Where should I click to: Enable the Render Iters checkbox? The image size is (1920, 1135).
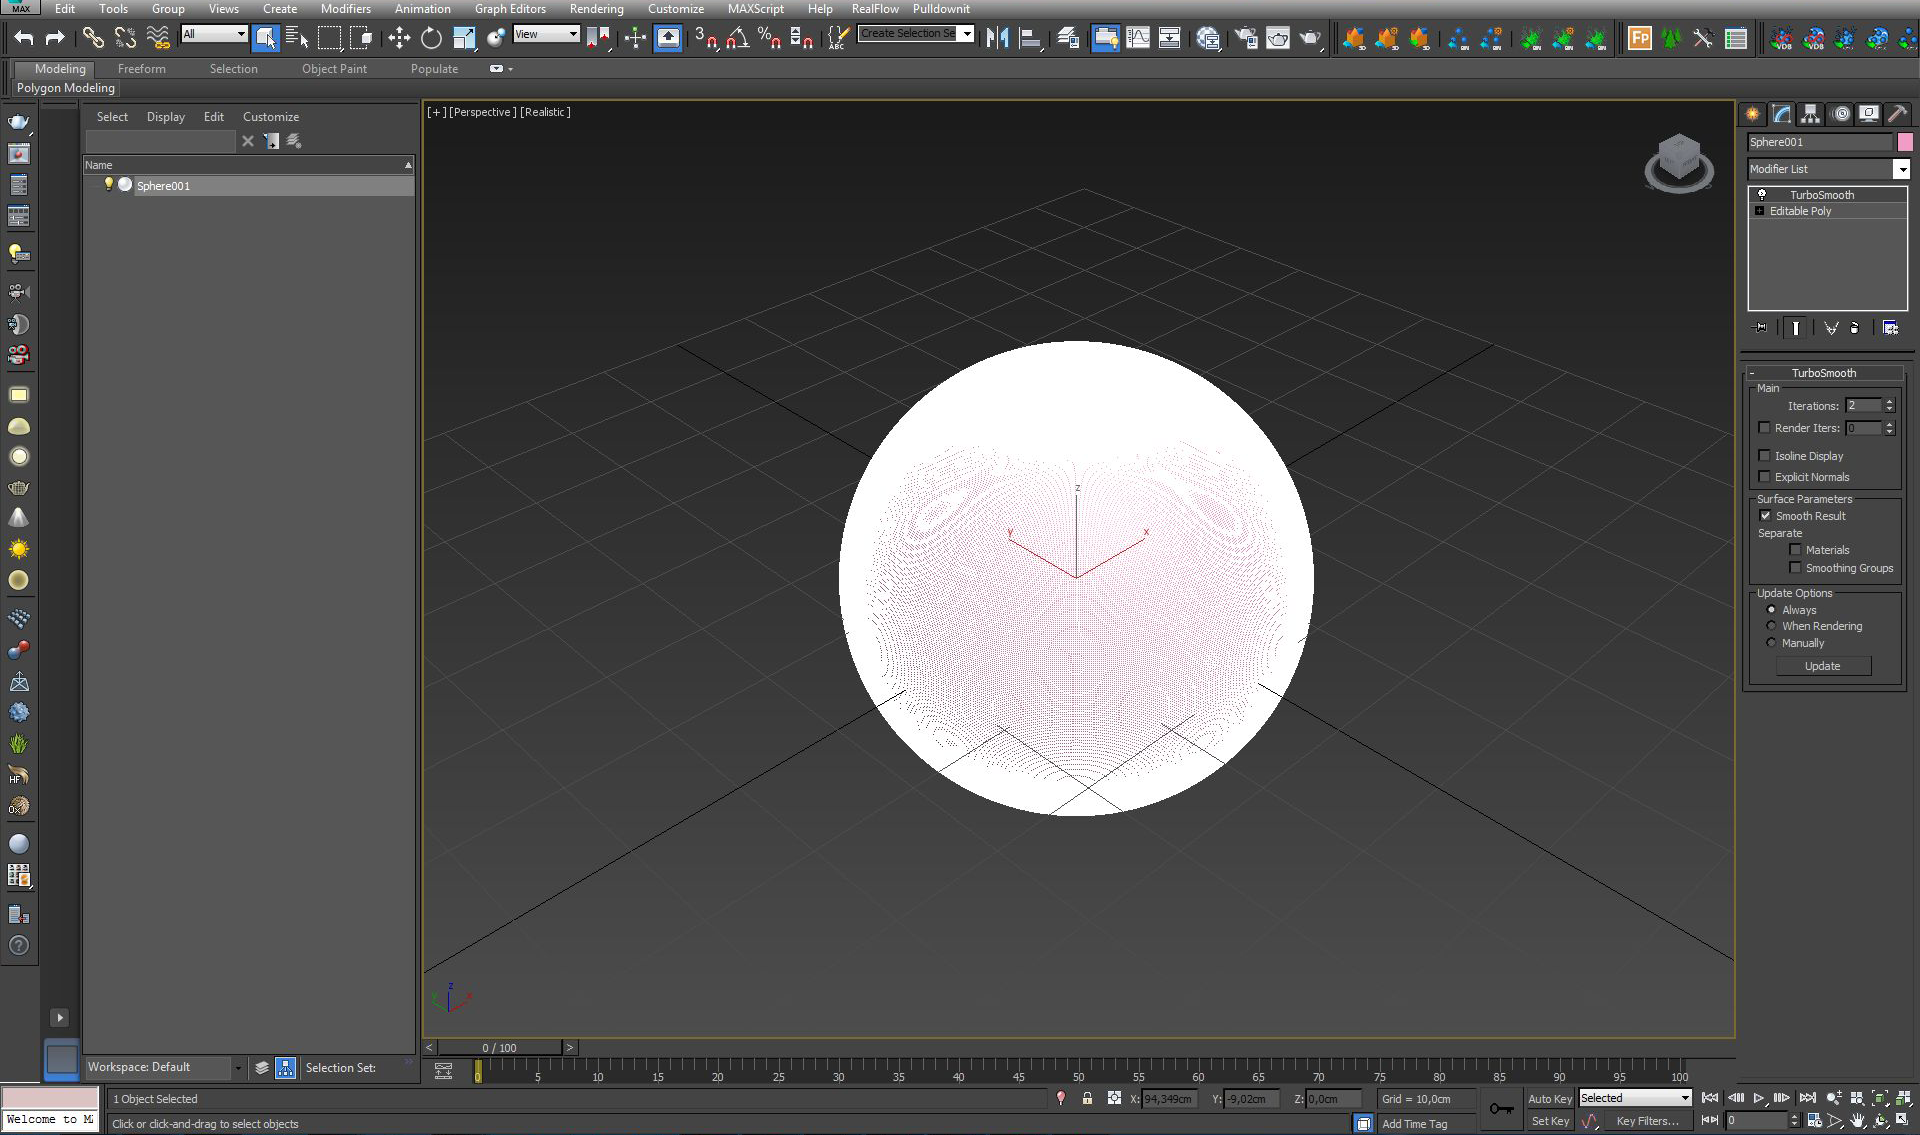pyautogui.click(x=1764, y=428)
